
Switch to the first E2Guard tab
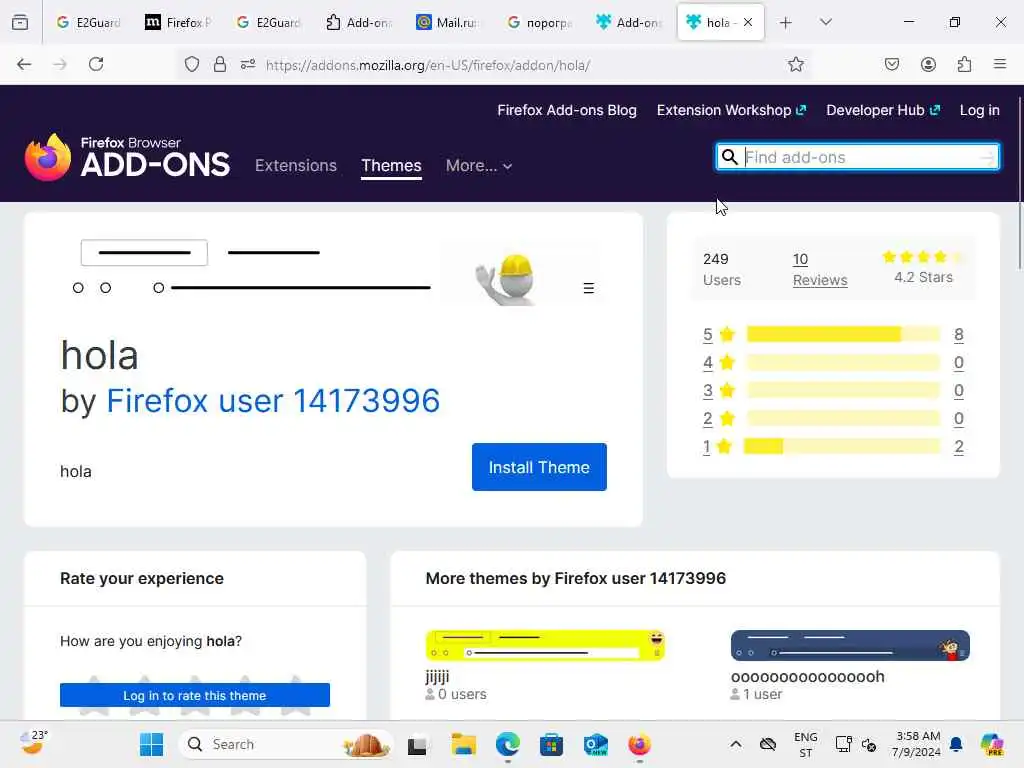88,22
